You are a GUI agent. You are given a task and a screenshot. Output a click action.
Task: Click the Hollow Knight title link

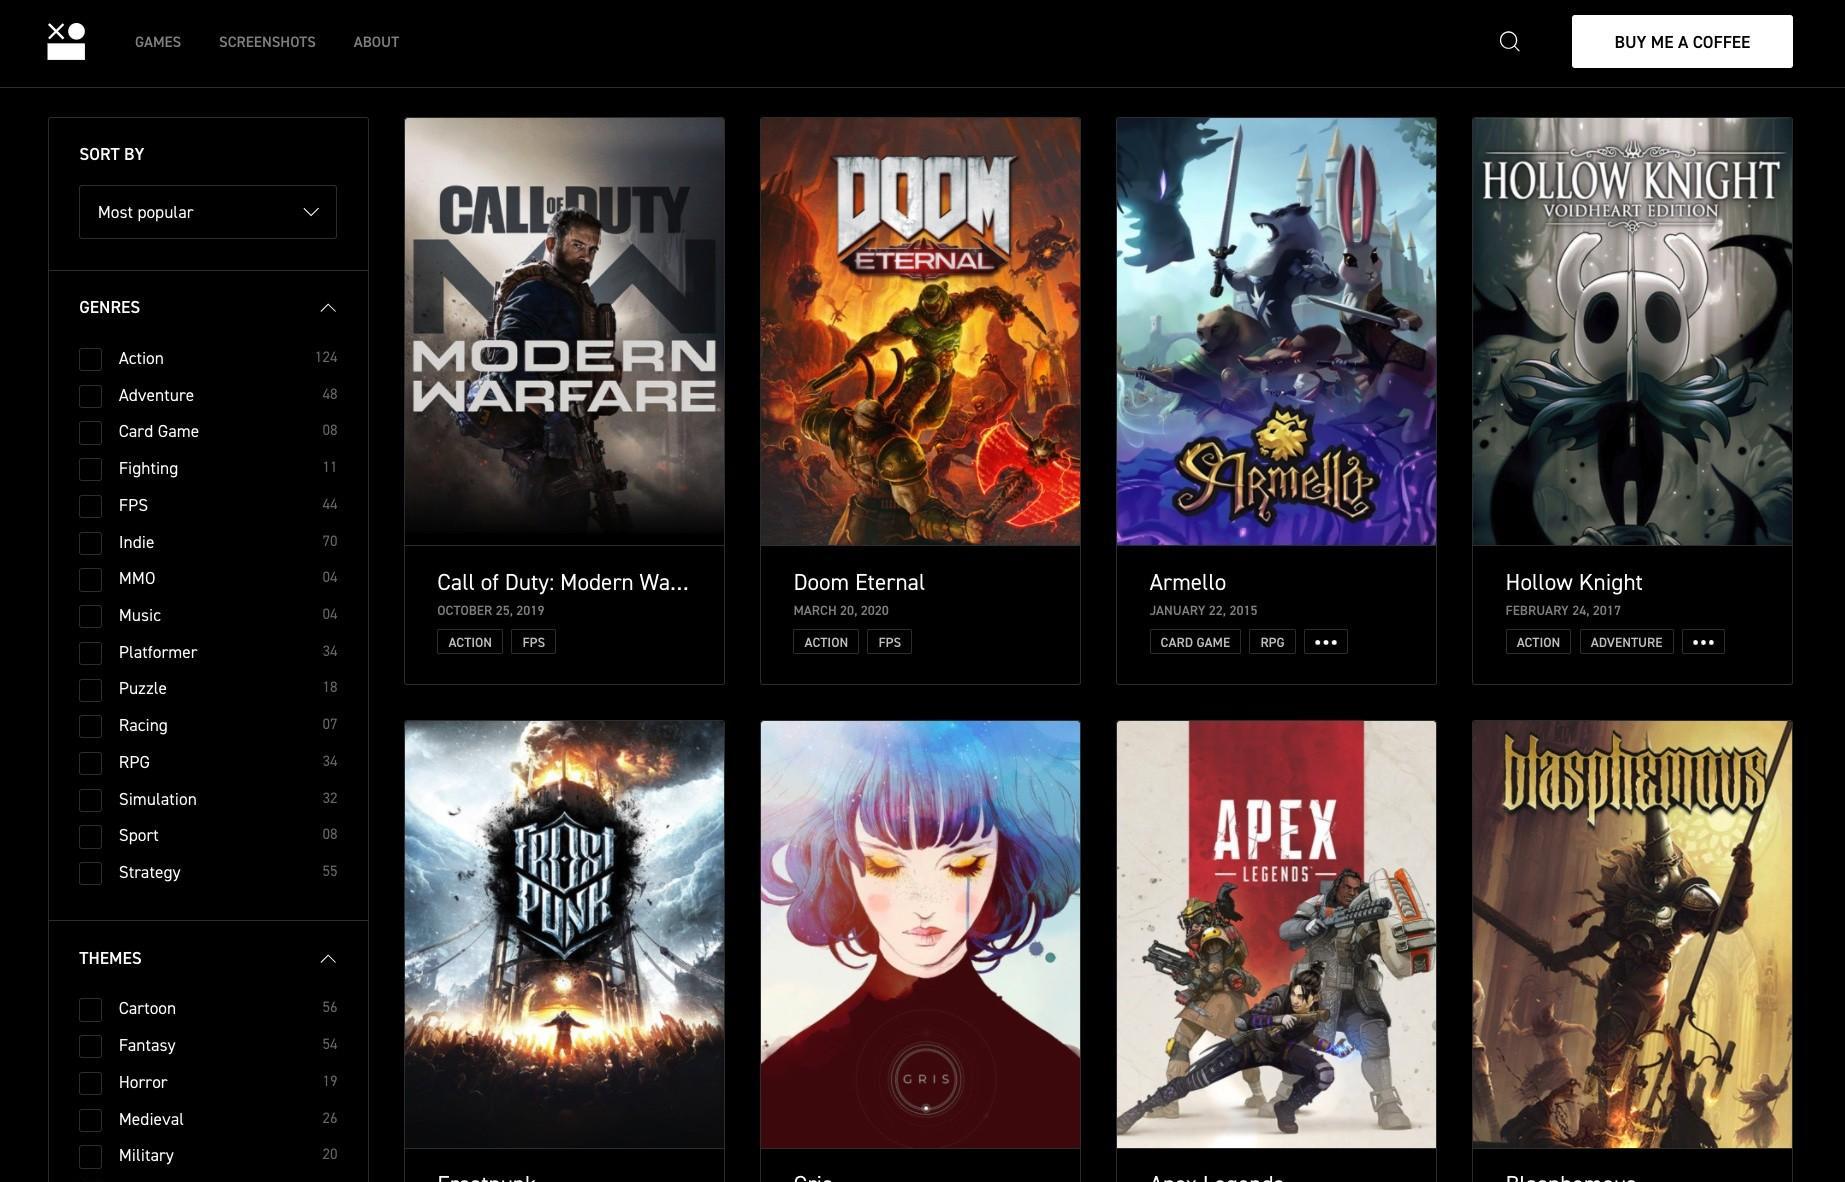(x=1574, y=582)
